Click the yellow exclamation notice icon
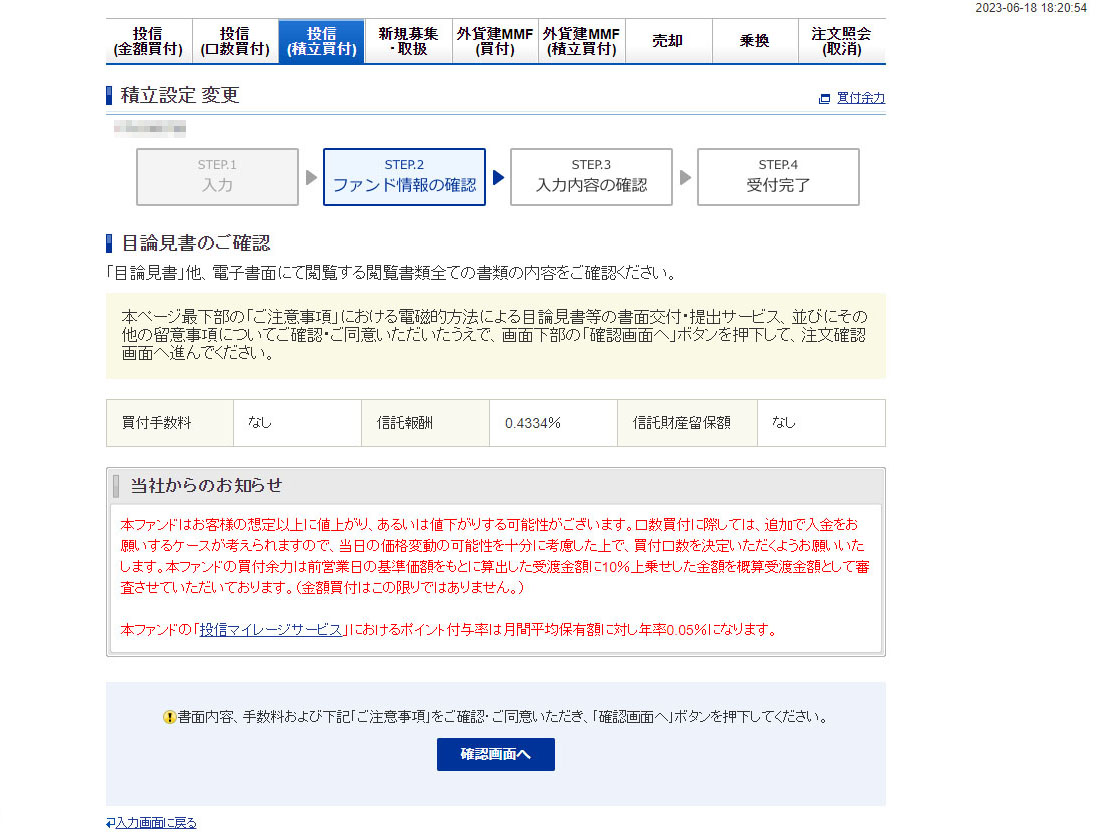This screenshot has height=839, width=1102. pyautogui.click(x=169, y=718)
